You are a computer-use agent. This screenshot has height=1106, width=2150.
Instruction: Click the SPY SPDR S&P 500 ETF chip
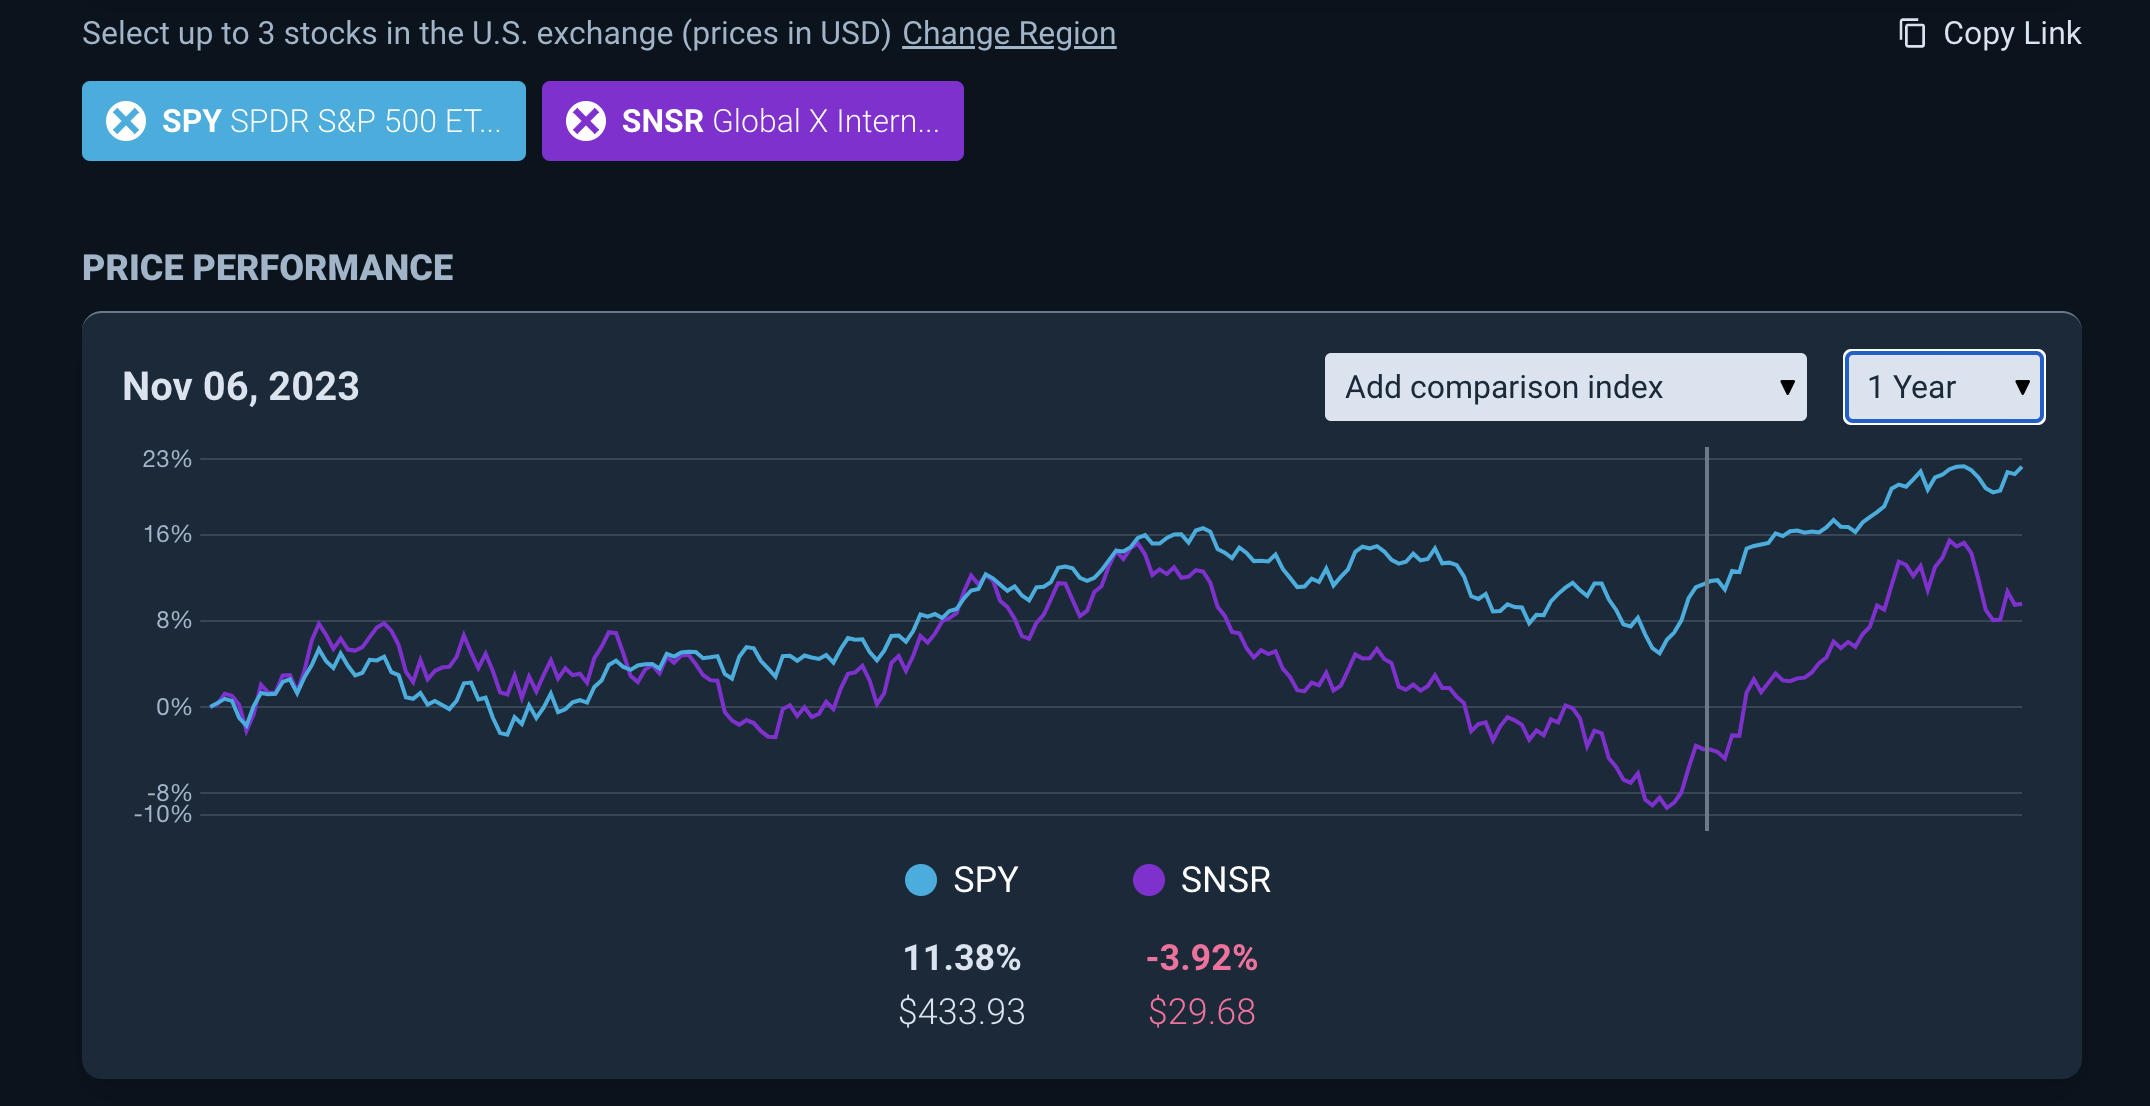pyautogui.click(x=304, y=121)
